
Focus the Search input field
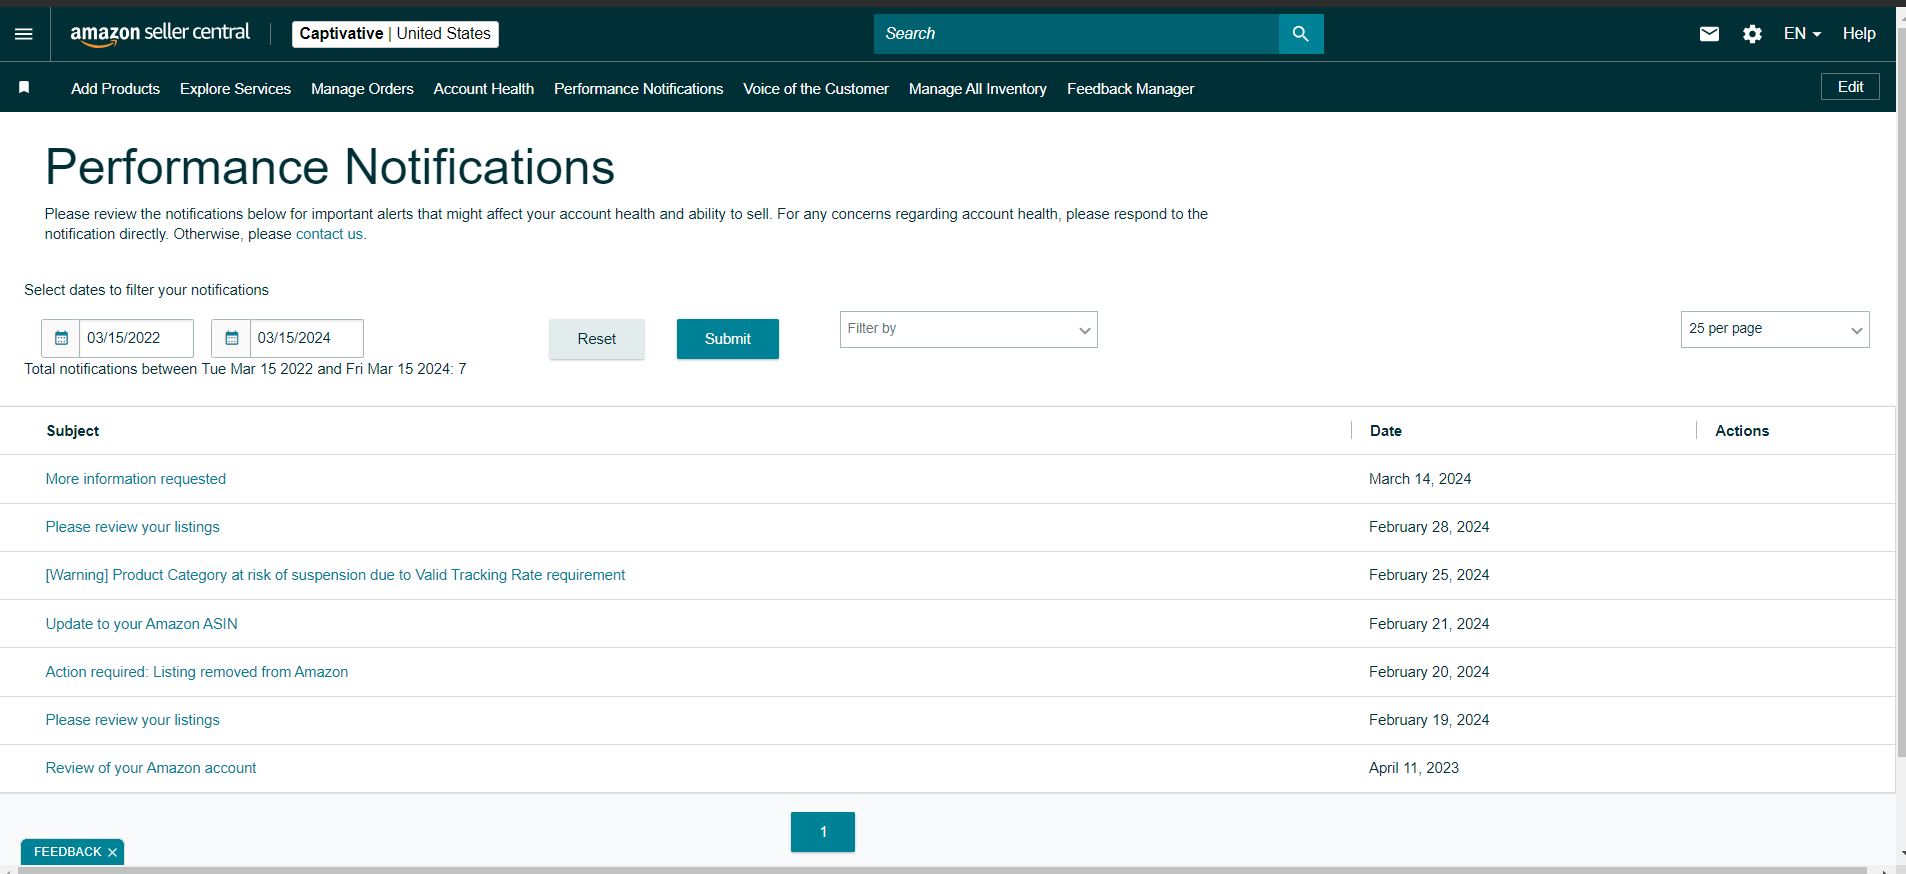click(x=1076, y=34)
